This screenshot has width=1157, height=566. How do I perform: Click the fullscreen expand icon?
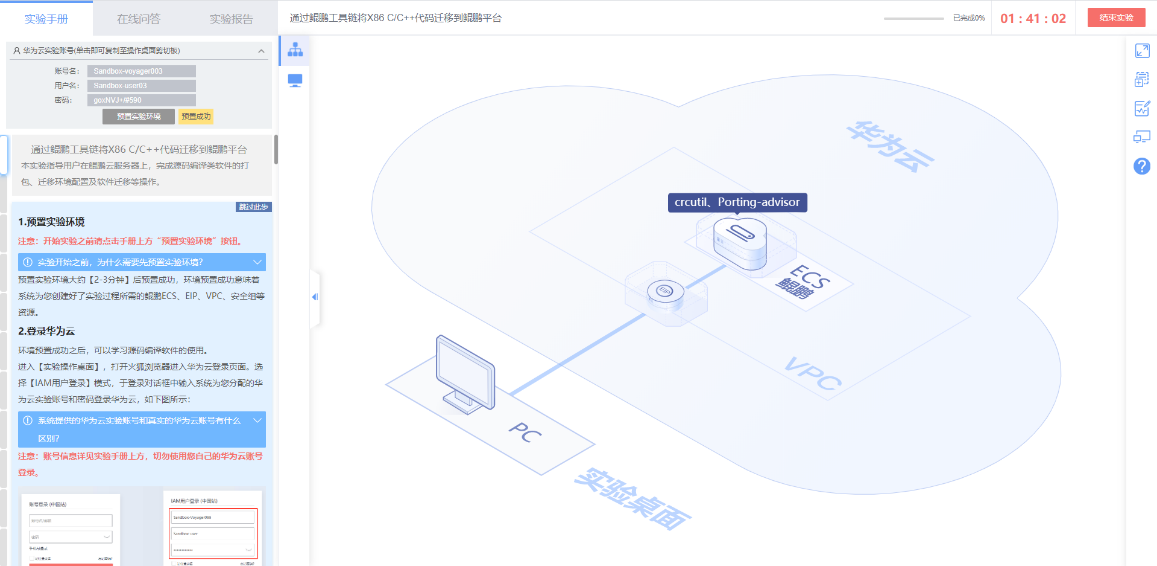(x=1142, y=51)
